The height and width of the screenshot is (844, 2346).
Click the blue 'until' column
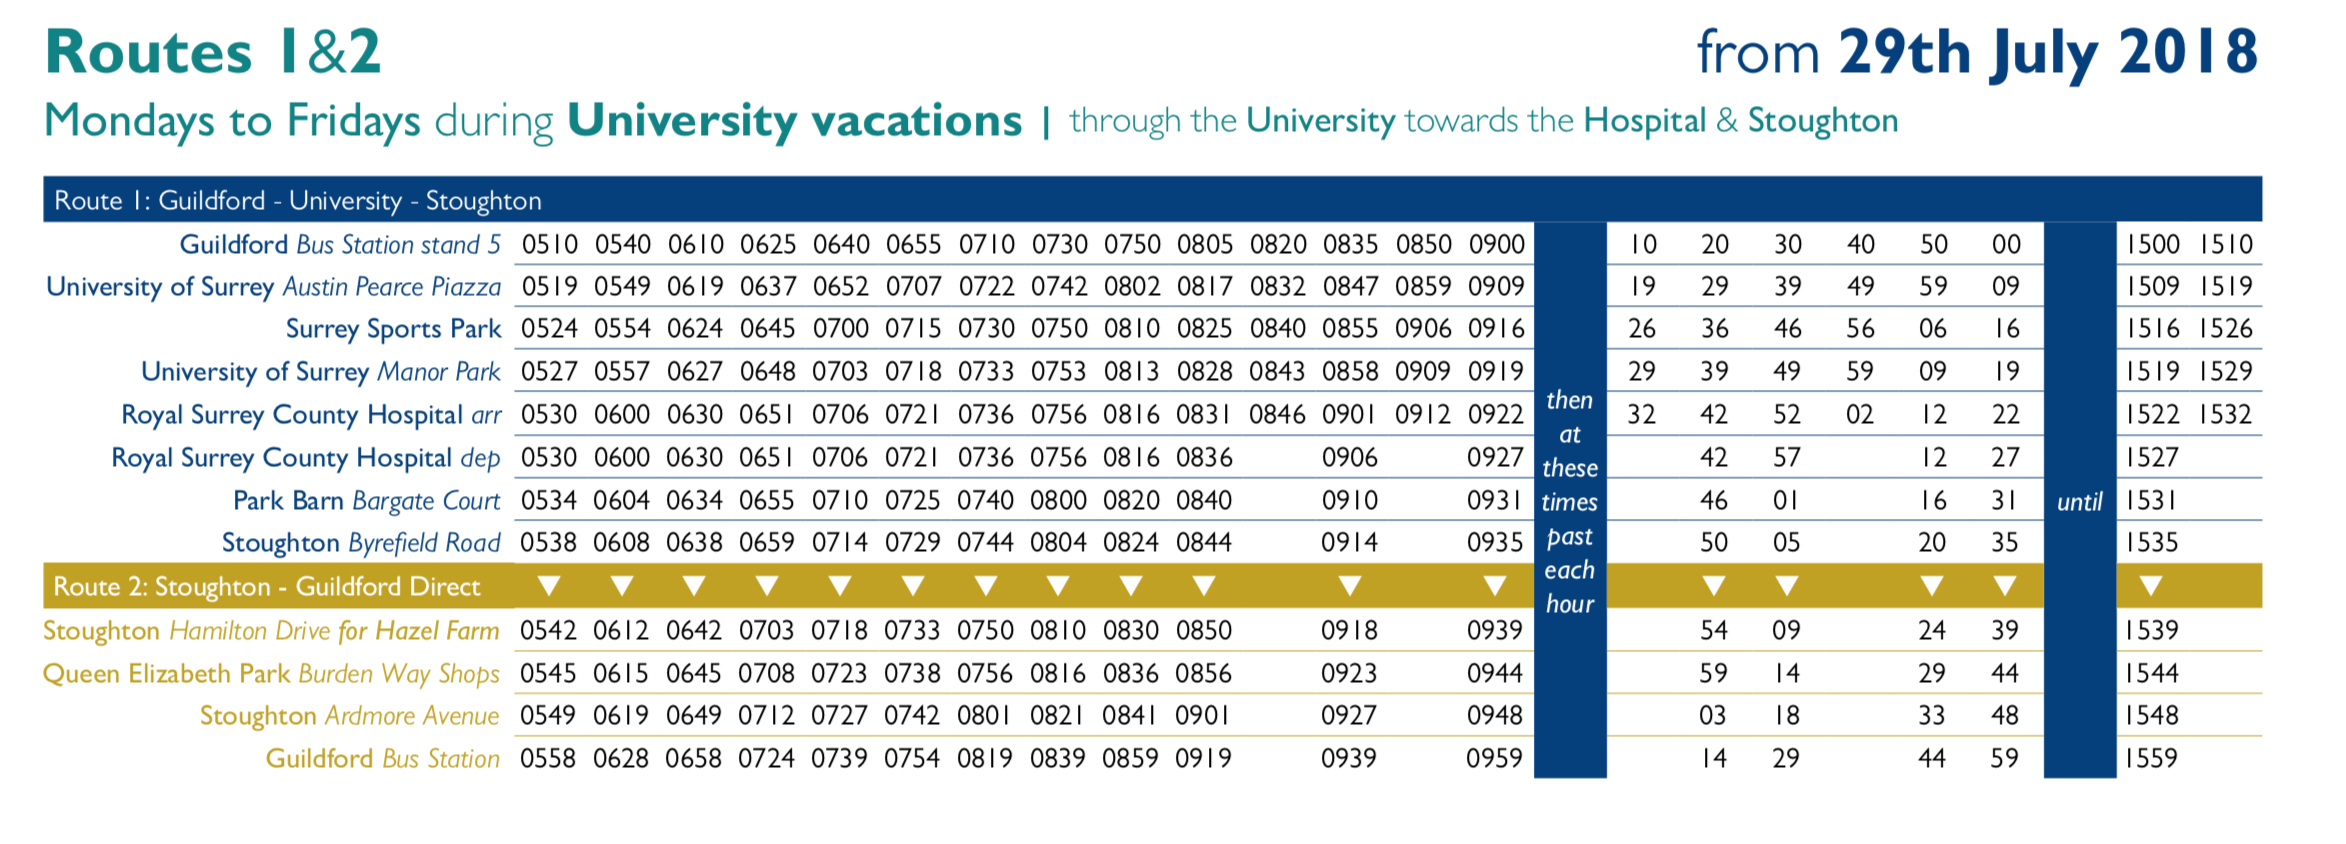2080,500
